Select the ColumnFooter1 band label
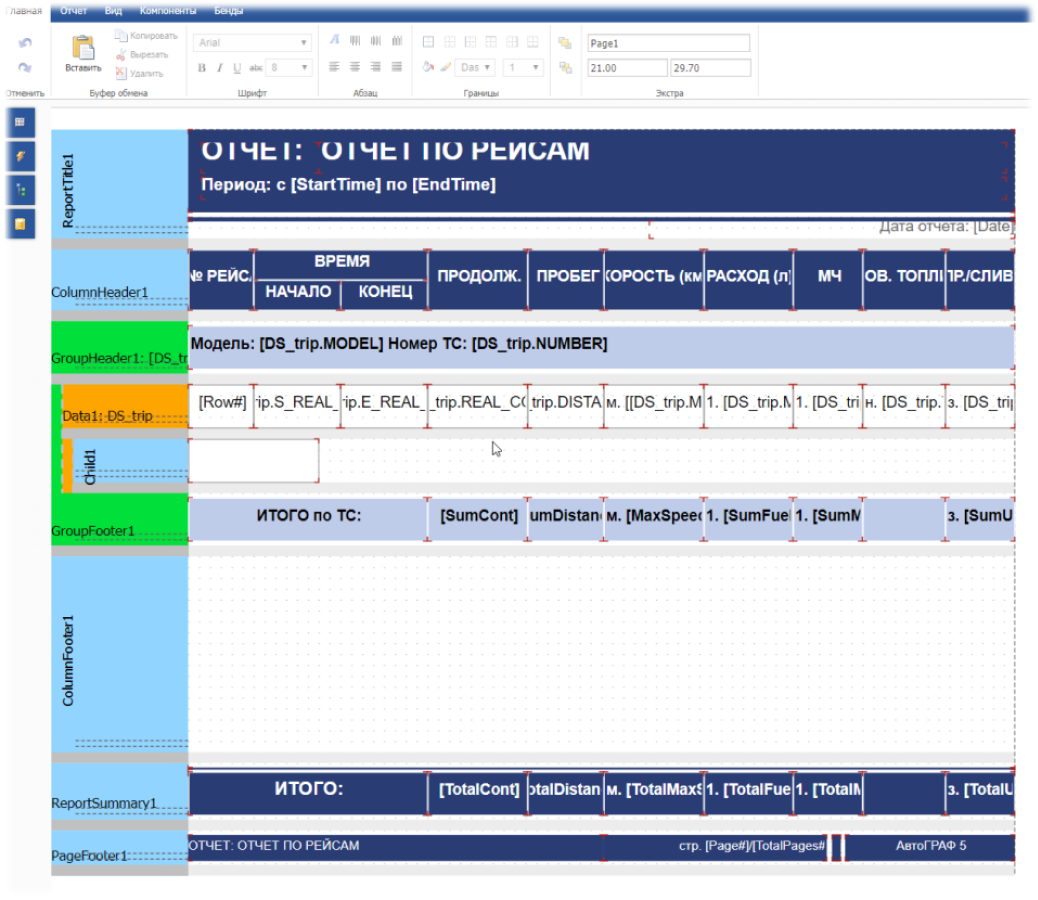 (68, 660)
